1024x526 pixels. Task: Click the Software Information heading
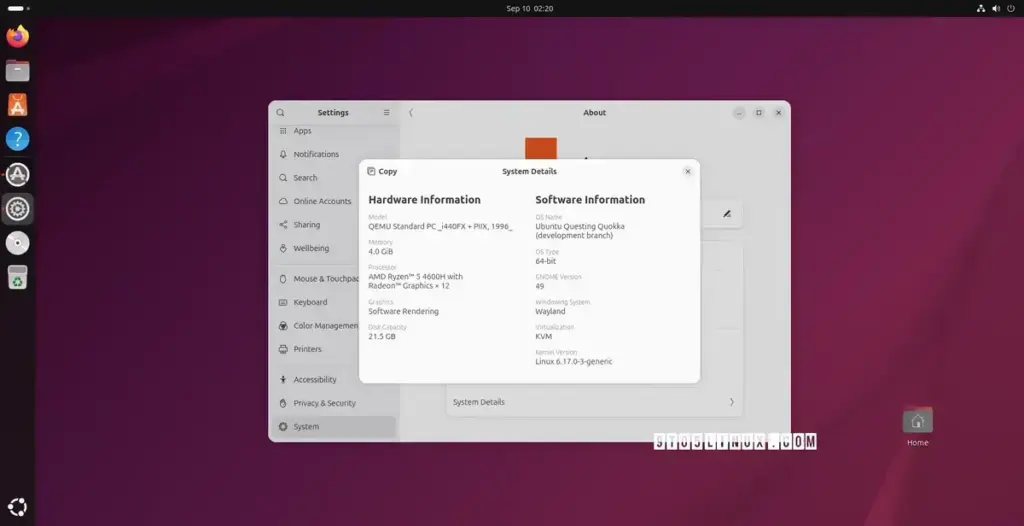point(590,200)
